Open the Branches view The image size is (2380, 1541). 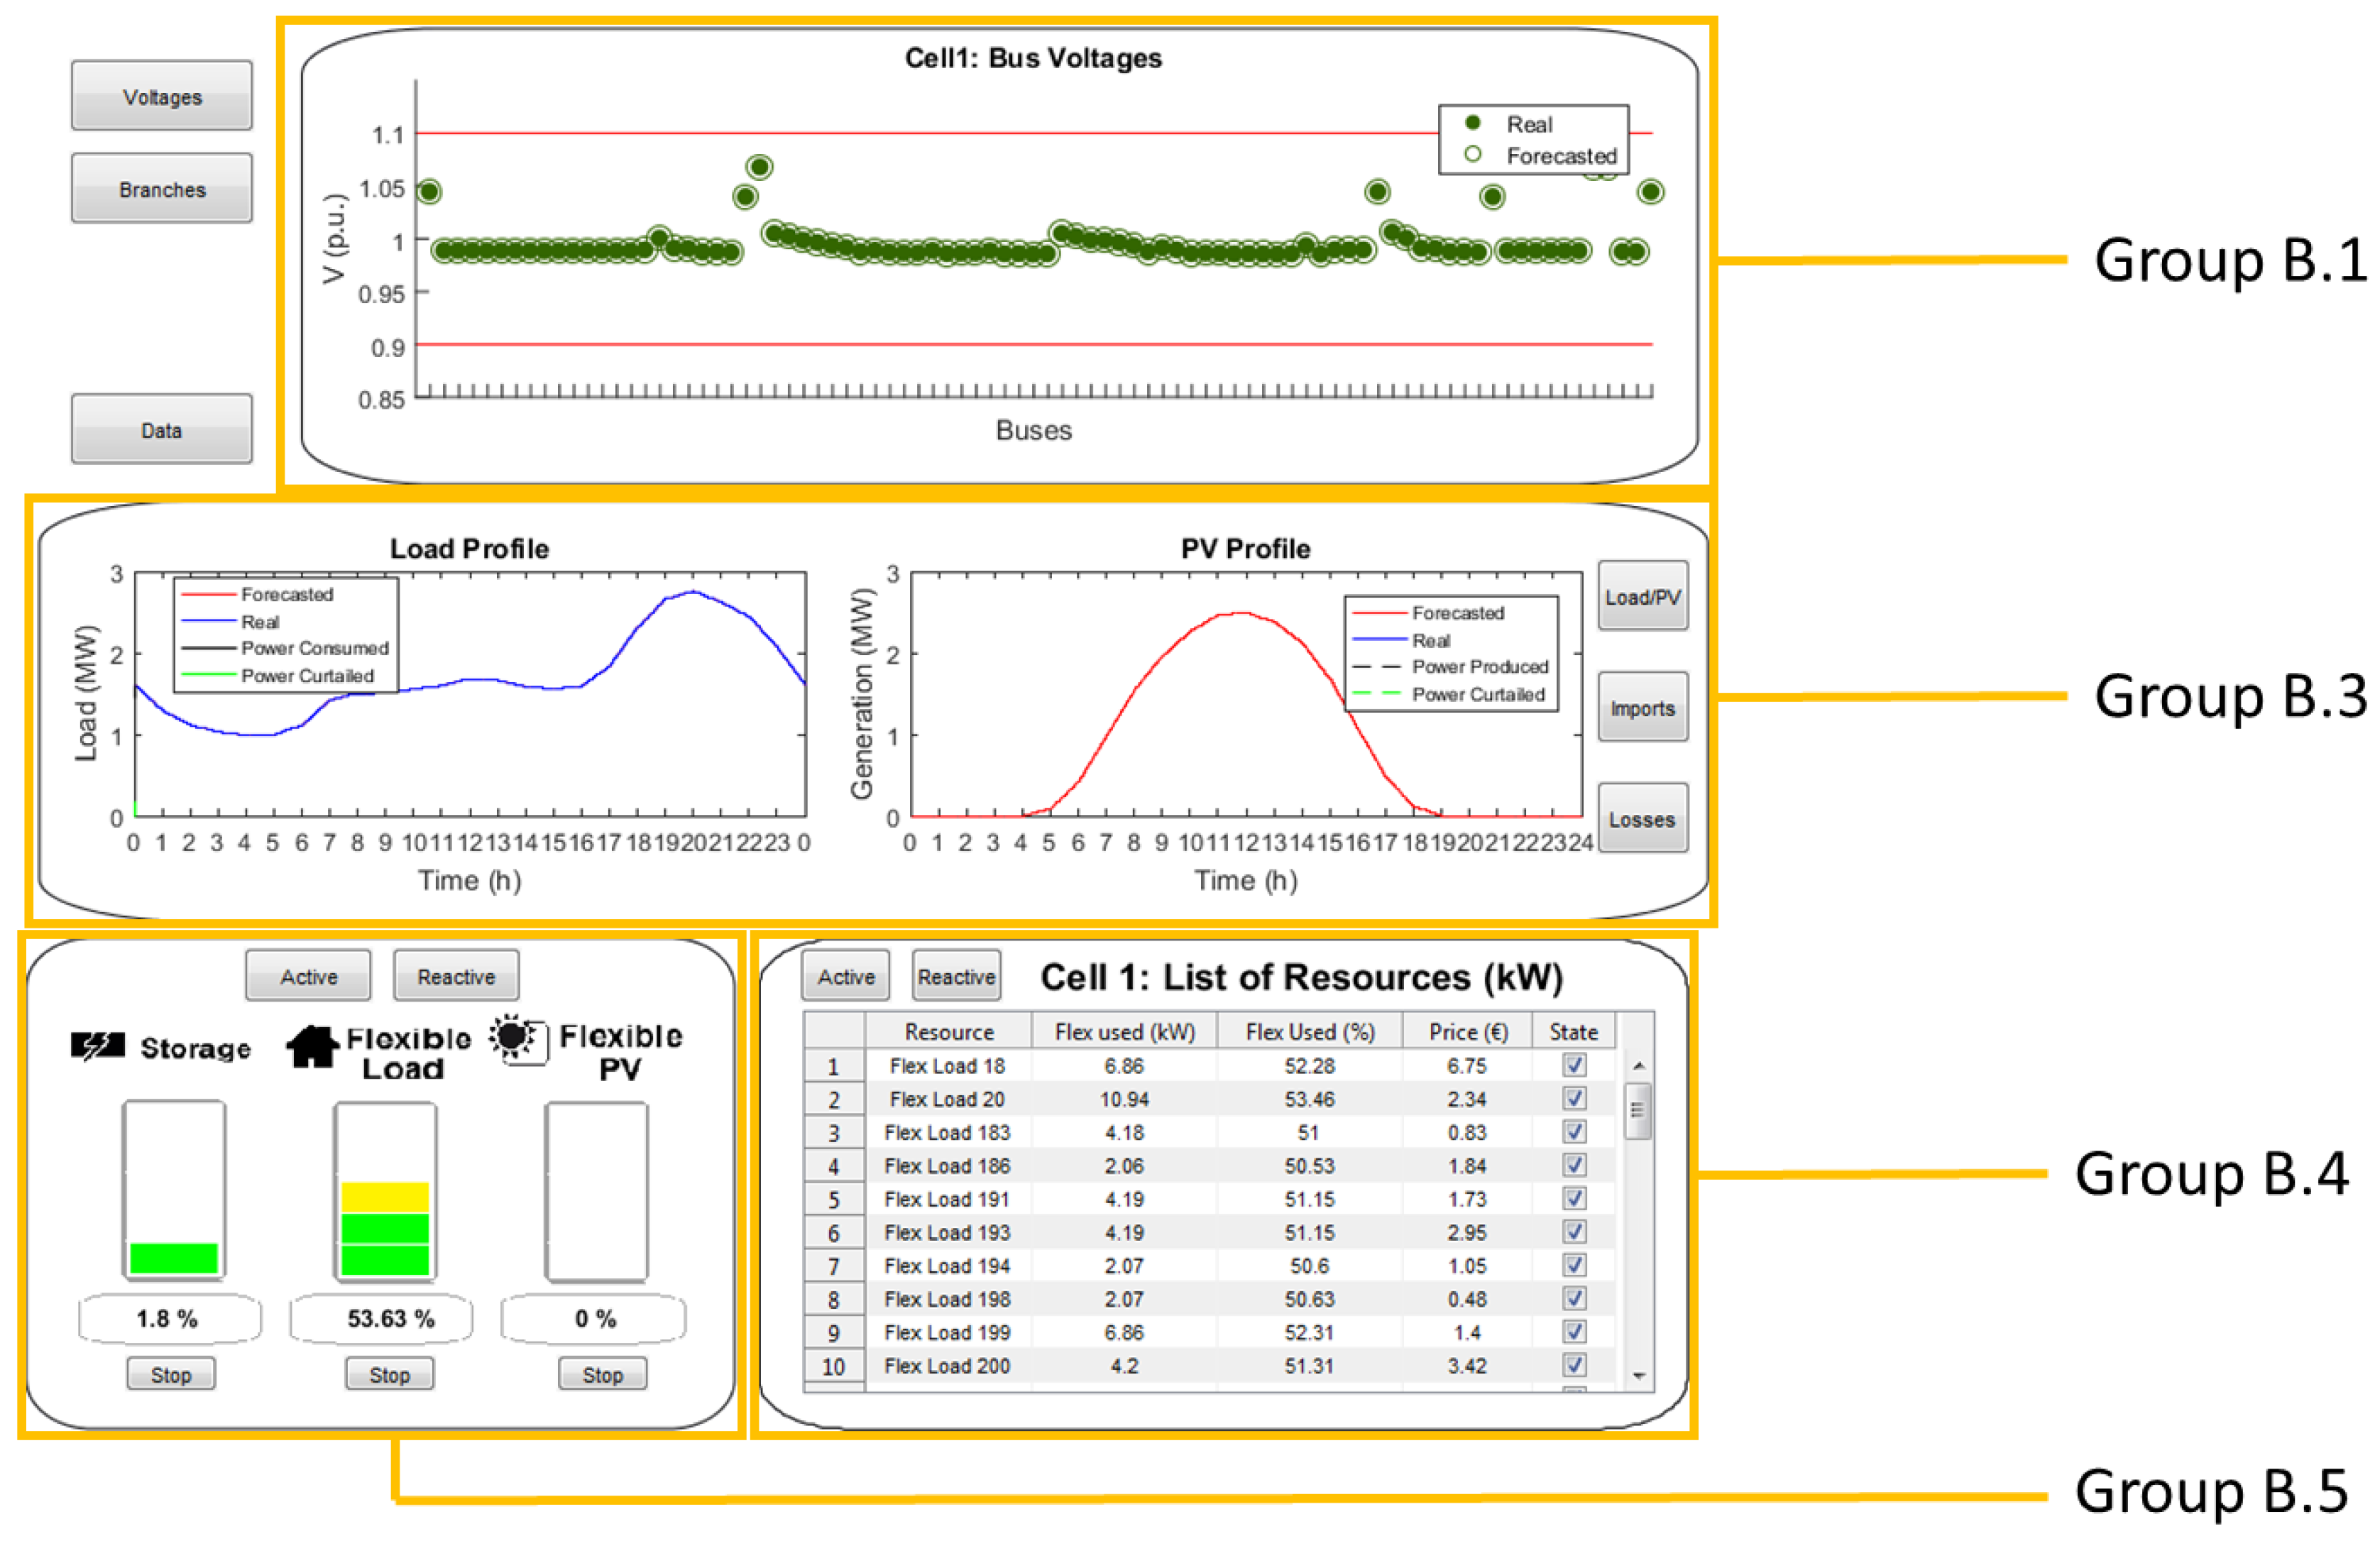[x=162, y=188]
